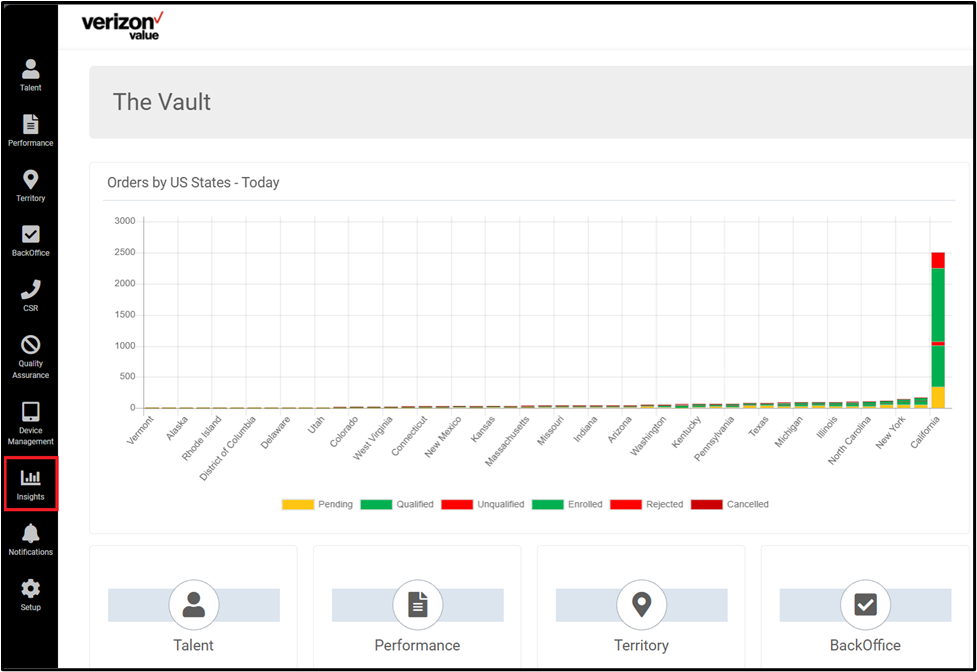
Task: Open the Talent section in sidebar
Action: click(x=30, y=75)
